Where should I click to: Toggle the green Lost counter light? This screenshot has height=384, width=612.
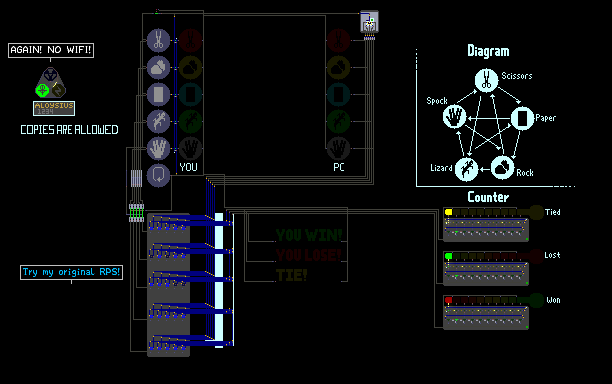[448, 256]
